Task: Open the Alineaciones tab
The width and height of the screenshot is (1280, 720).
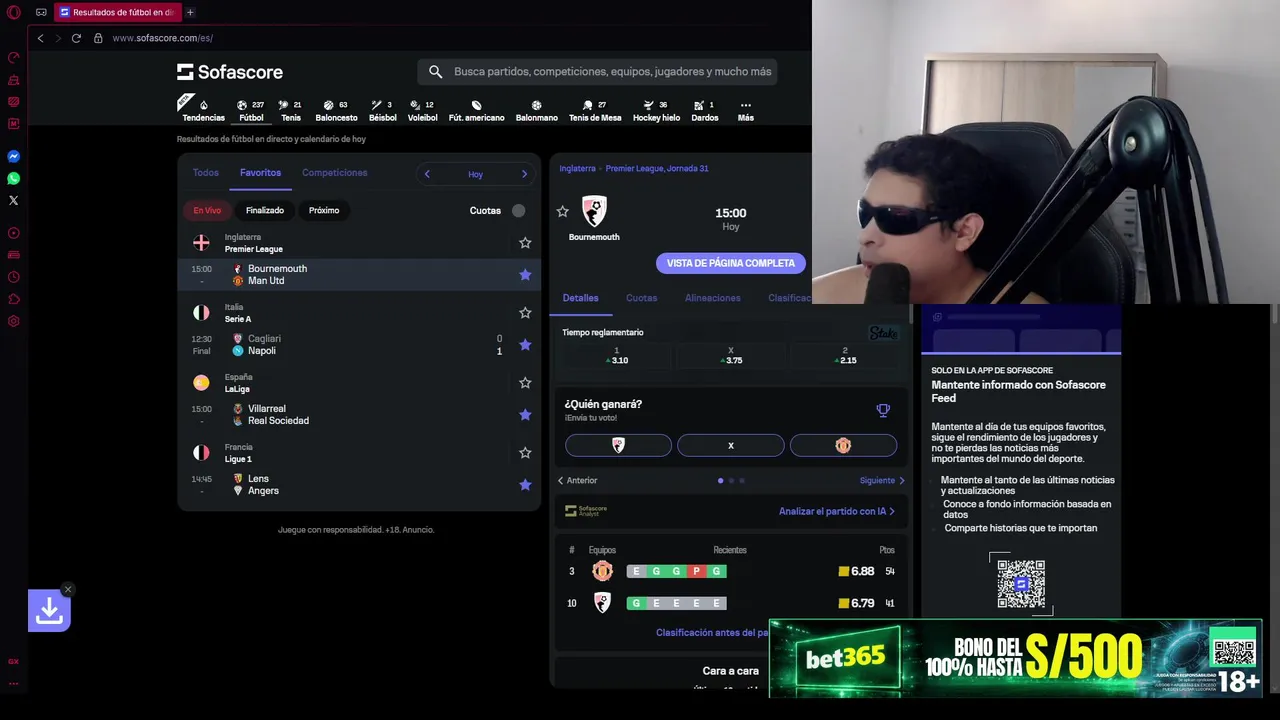Action: coord(713,298)
